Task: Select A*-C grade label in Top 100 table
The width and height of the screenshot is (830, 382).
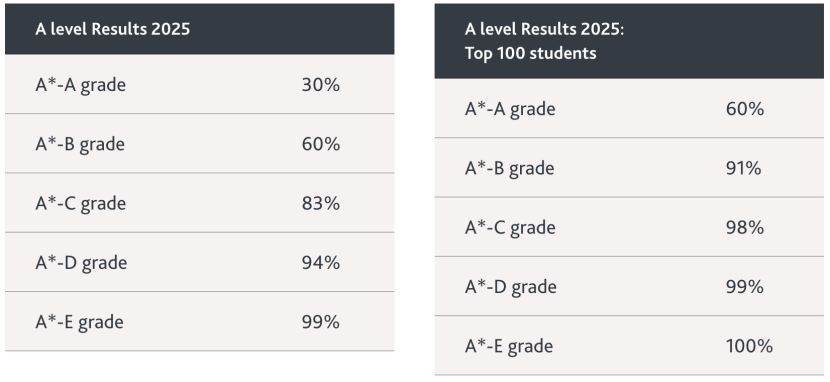Action: tap(510, 228)
